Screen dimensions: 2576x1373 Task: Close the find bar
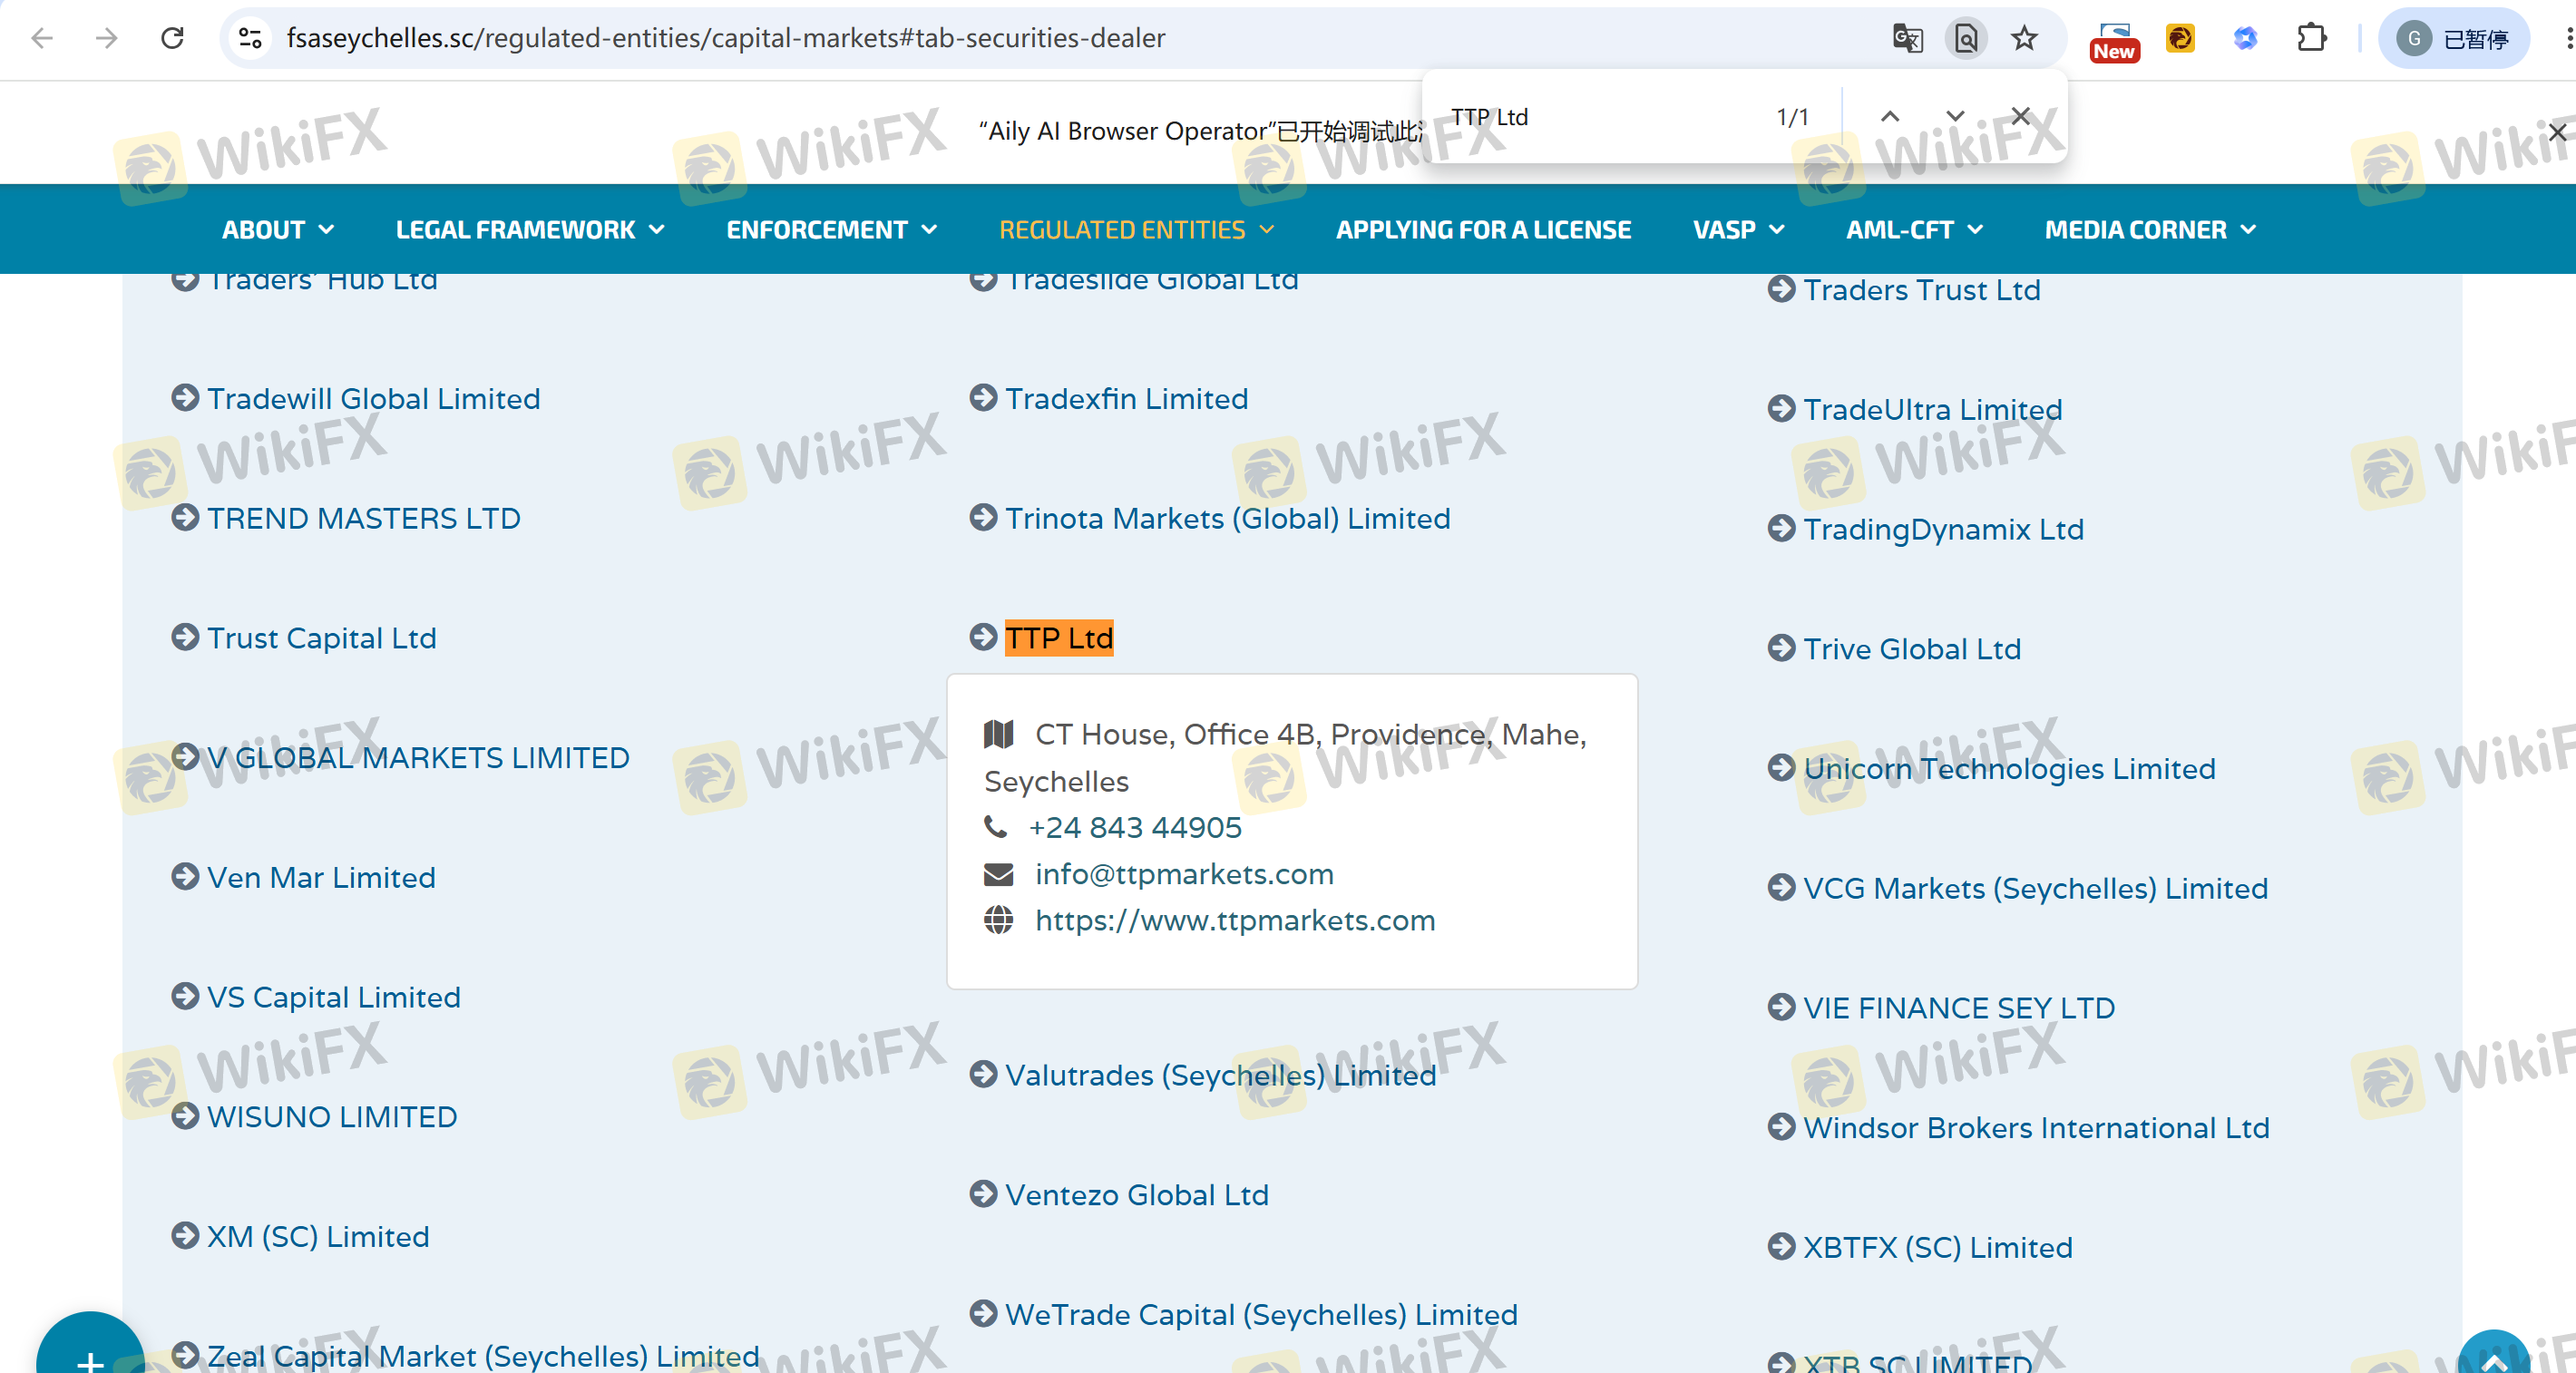(x=2021, y=116)
